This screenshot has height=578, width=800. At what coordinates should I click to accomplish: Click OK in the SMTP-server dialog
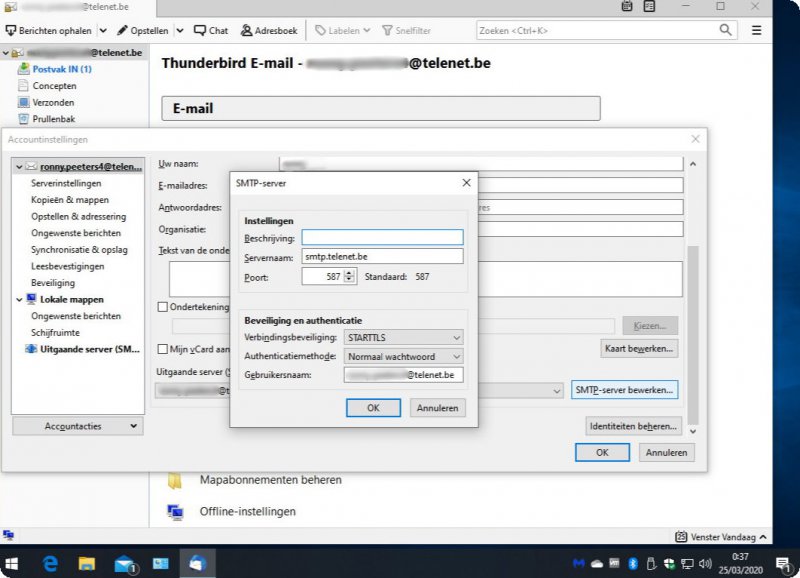[x=373, y=408]
